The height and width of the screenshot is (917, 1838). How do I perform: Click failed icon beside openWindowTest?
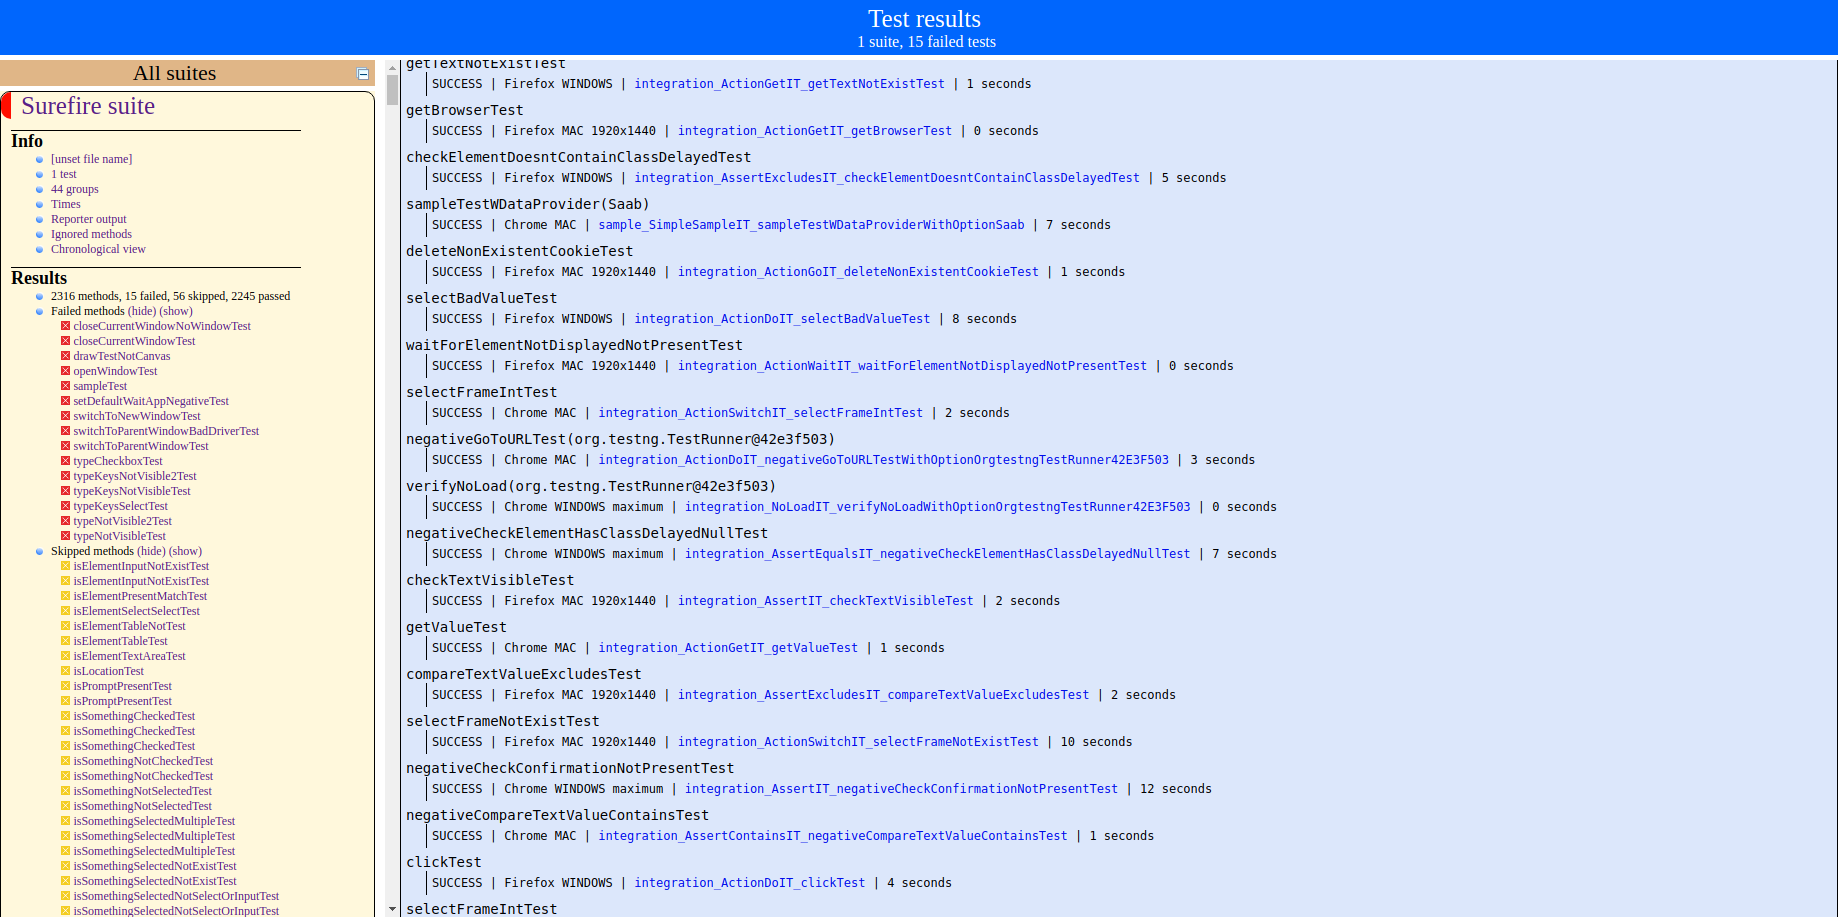[x=65, y=371]
